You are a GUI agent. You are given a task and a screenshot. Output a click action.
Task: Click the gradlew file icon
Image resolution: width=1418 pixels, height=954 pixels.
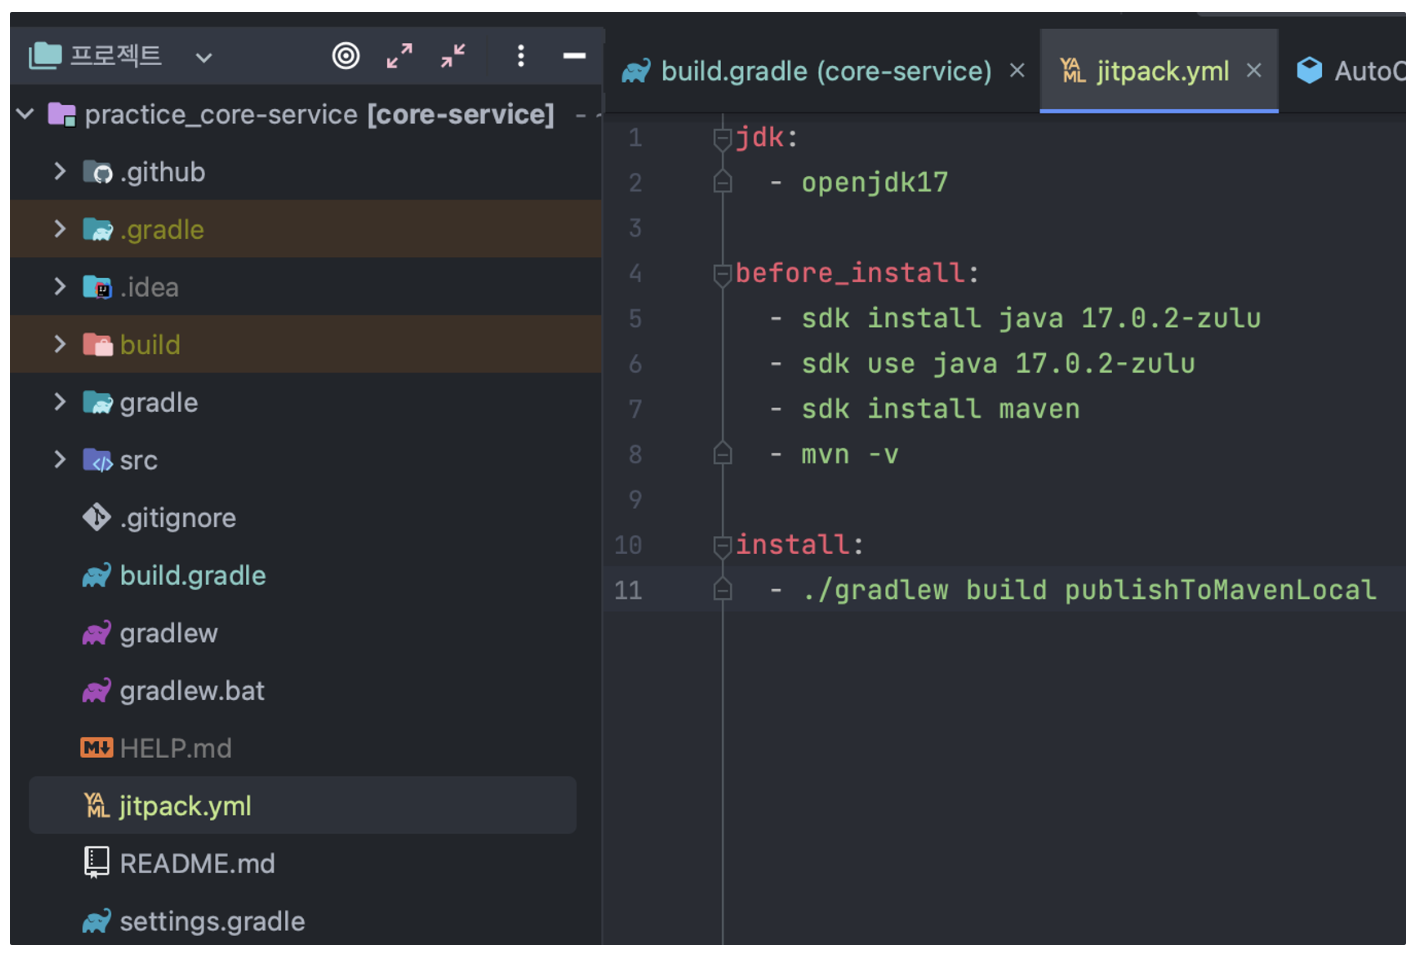(96, 634)
